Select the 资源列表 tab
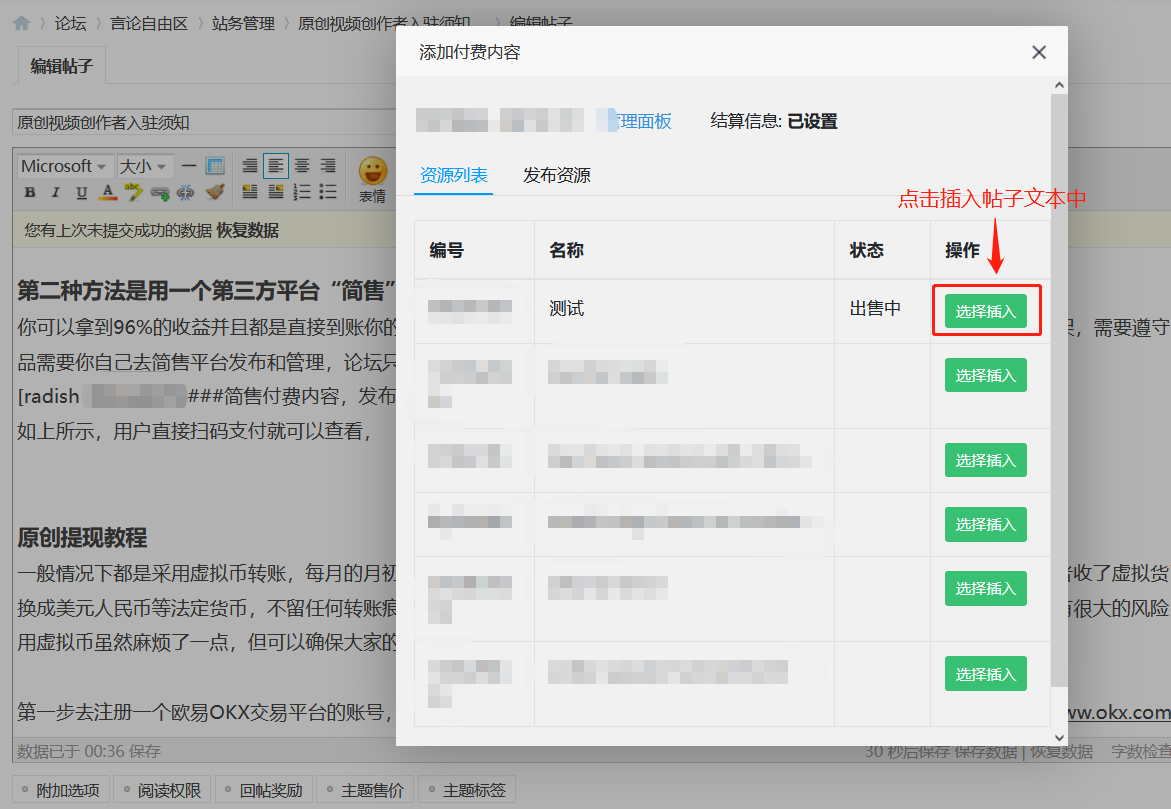This screenshot has height=809, width=1171. point(453,175)
